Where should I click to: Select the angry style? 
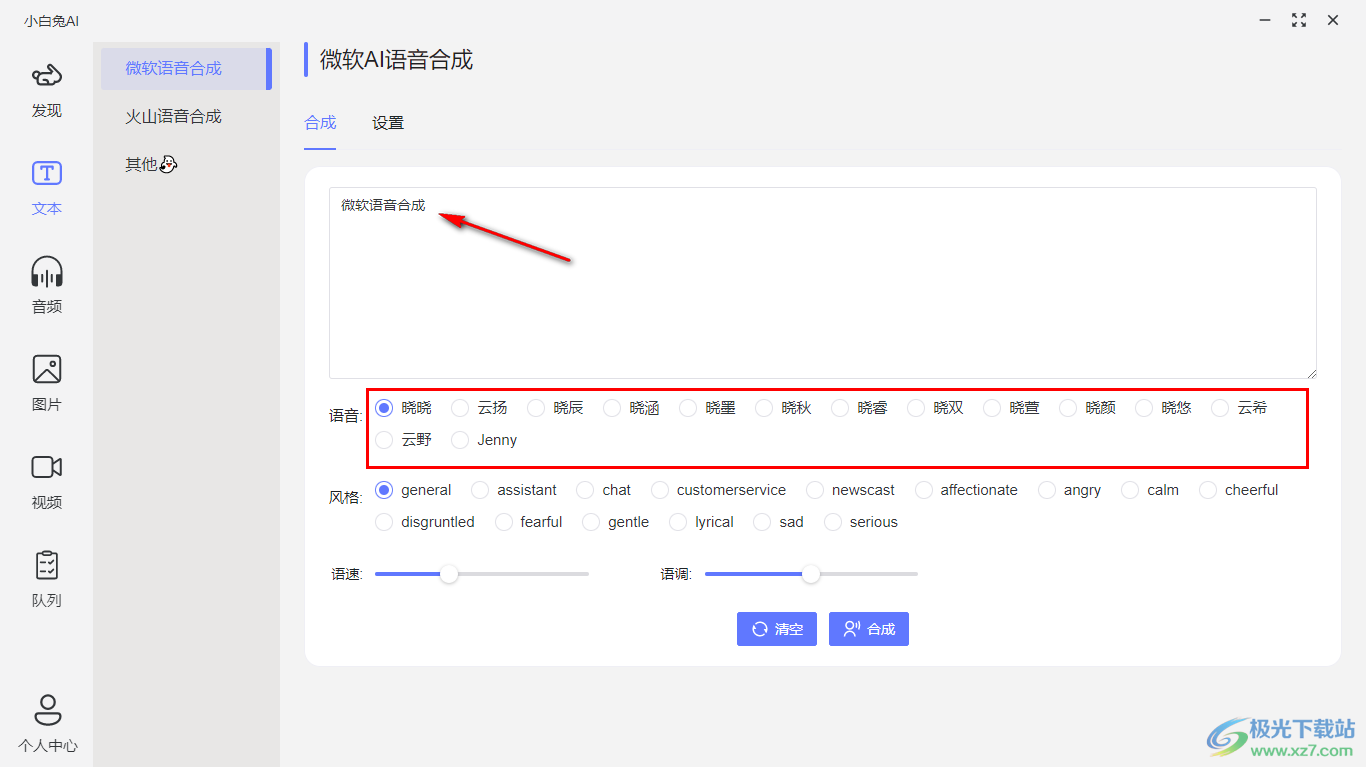(x=1071, y=490)
